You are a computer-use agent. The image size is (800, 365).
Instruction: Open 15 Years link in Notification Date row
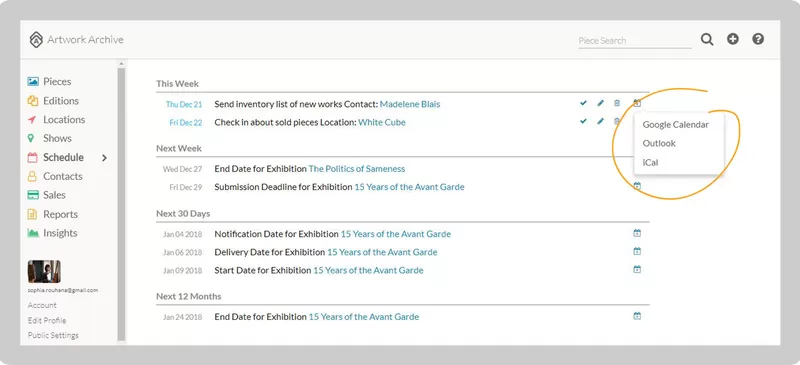(x=395, y=234)
